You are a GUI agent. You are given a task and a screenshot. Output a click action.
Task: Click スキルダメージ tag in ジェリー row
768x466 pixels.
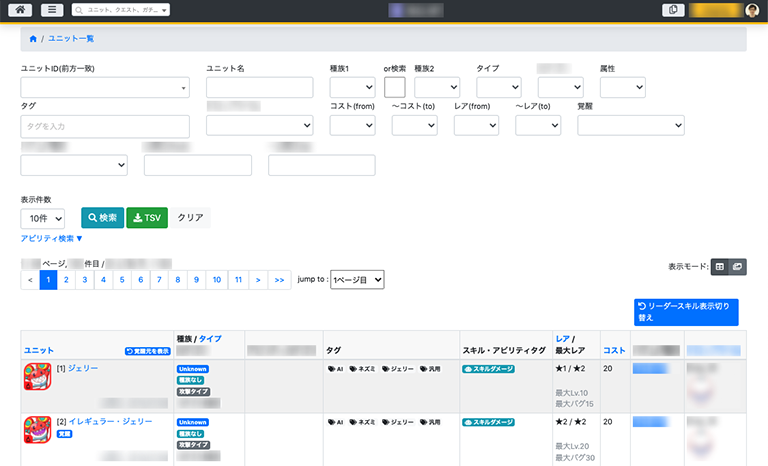point(488,369)
